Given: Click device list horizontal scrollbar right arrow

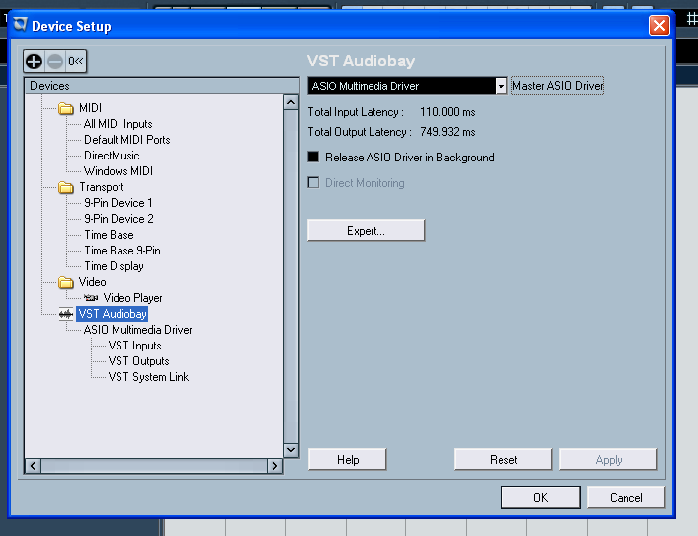Looking at the screenshot, I should 275,466.
